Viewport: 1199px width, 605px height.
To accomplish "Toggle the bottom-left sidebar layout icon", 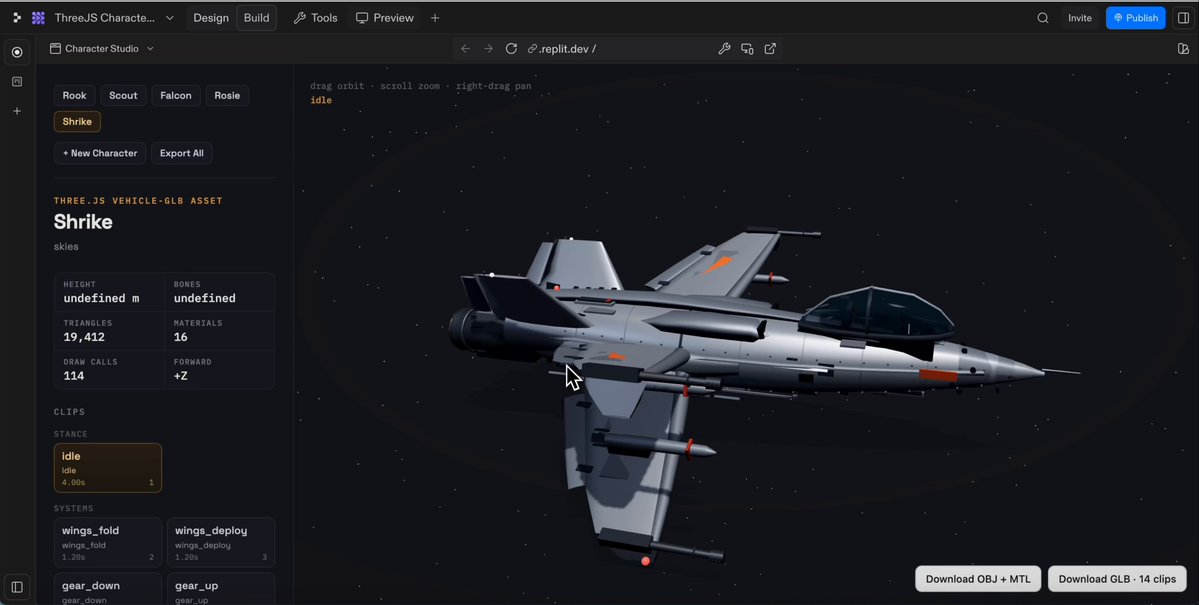I will pyautogui.click(x=17, y=587).
